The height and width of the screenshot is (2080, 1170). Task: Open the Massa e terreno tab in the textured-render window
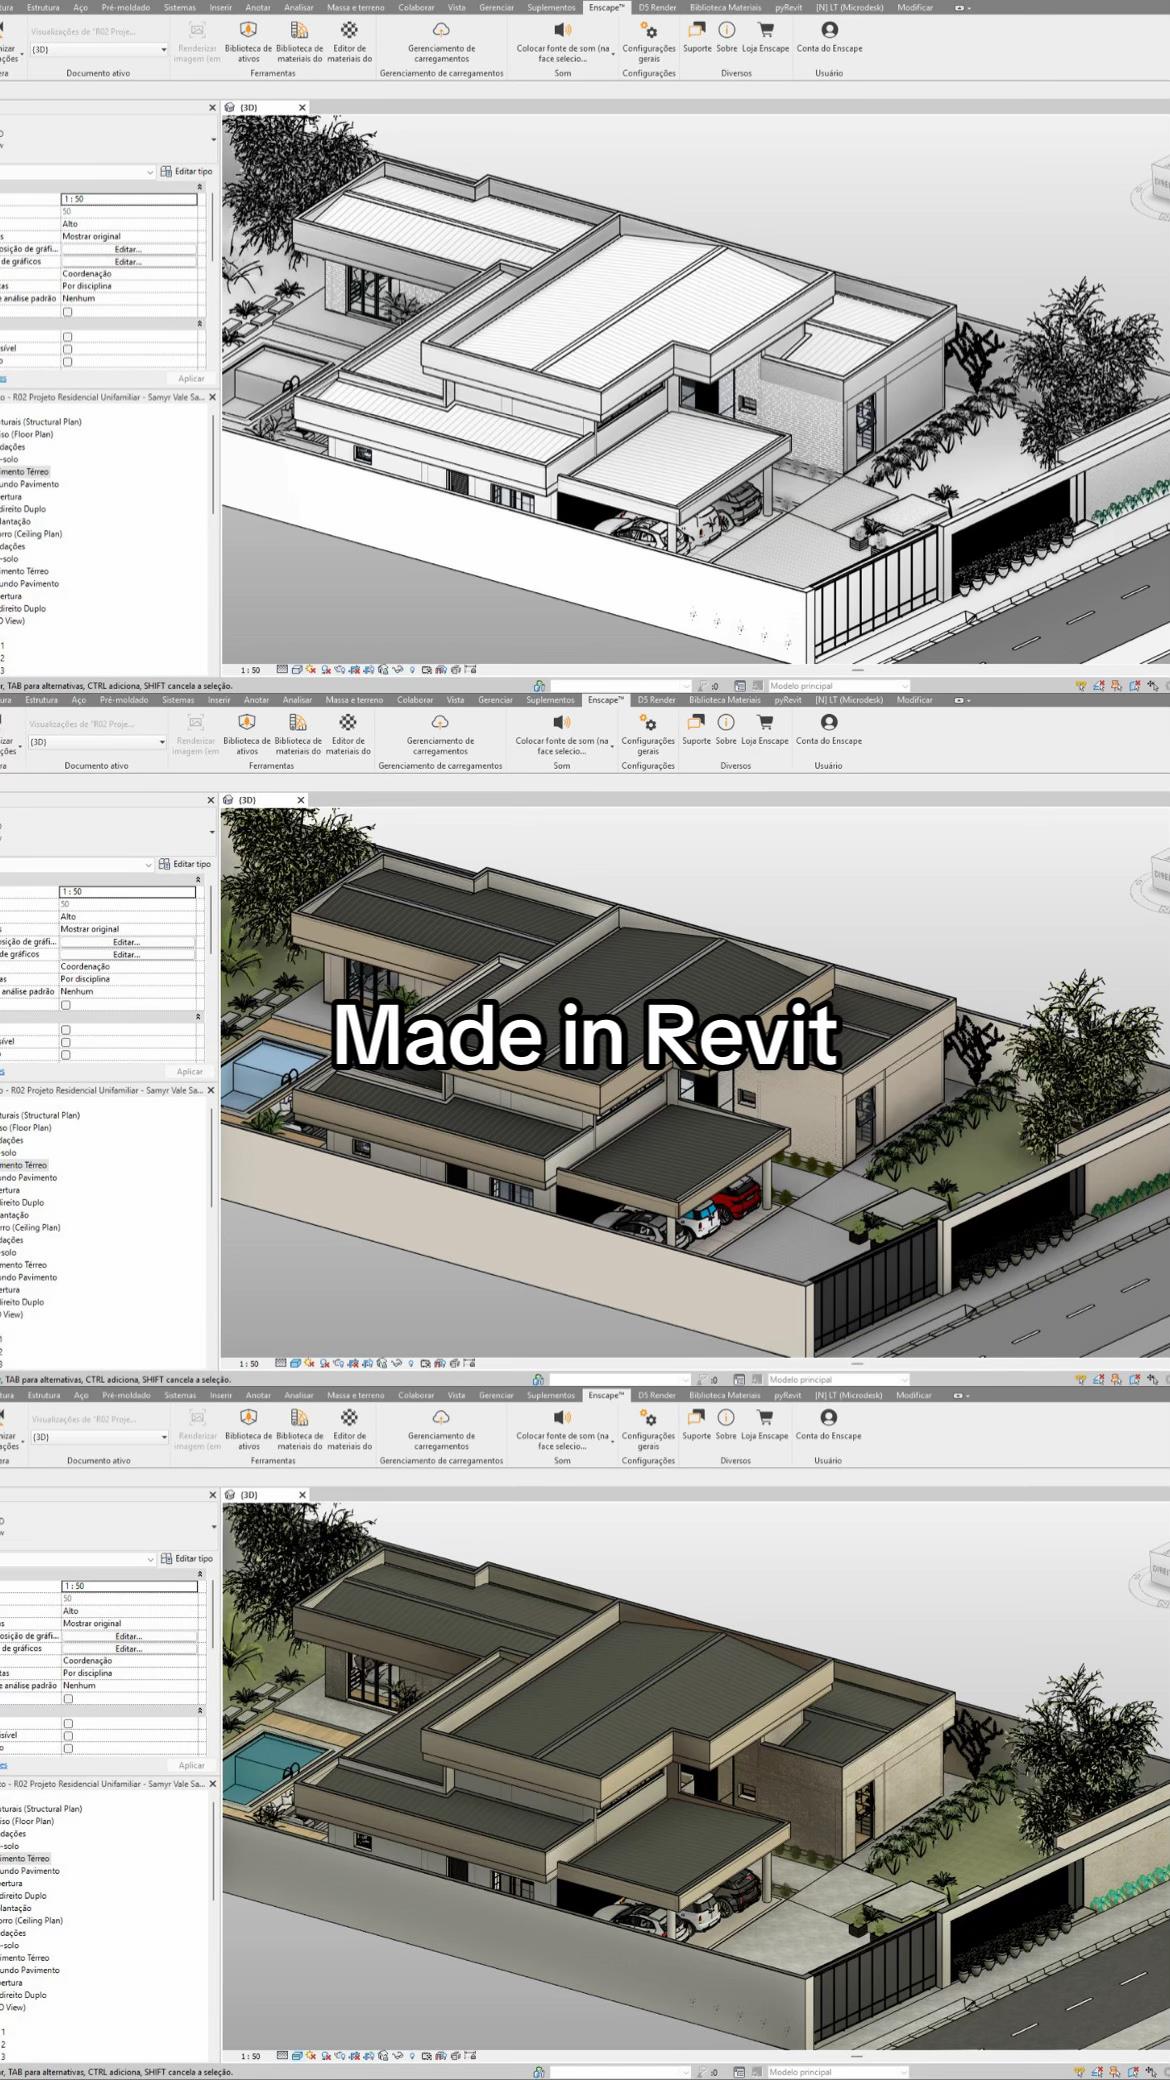coord(355,1395)
